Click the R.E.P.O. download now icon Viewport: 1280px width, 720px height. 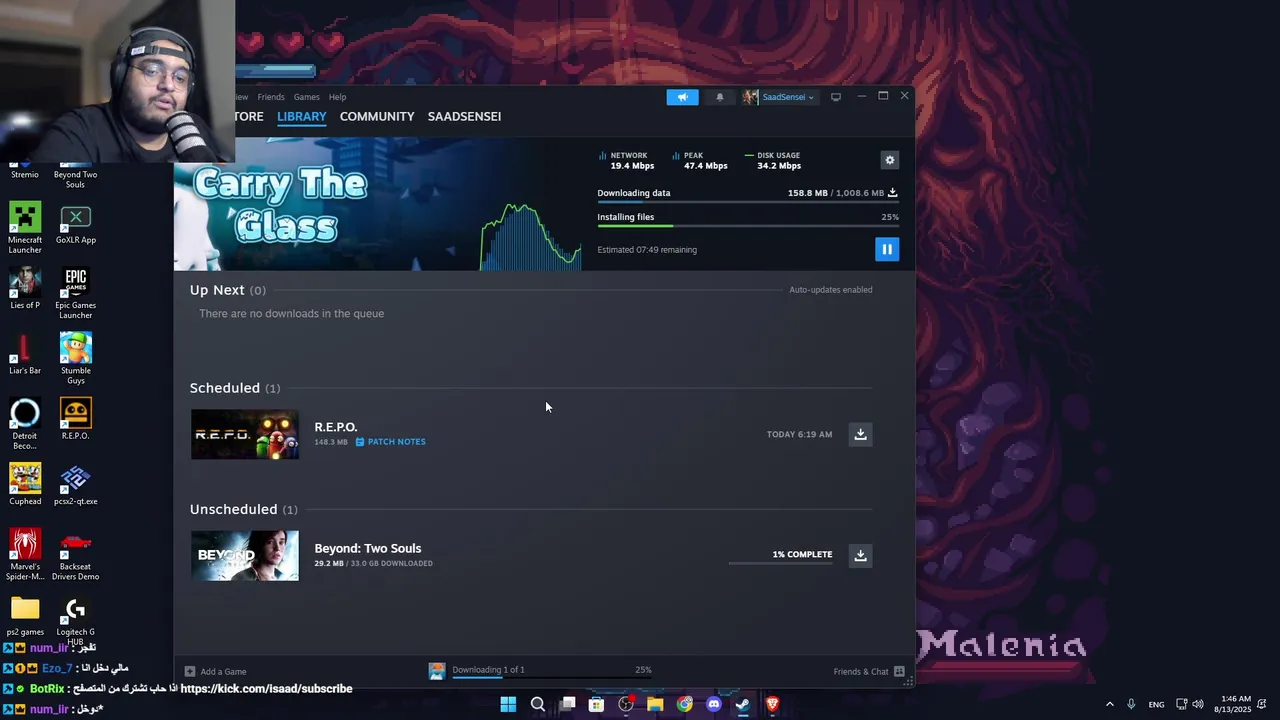point(860,434)
